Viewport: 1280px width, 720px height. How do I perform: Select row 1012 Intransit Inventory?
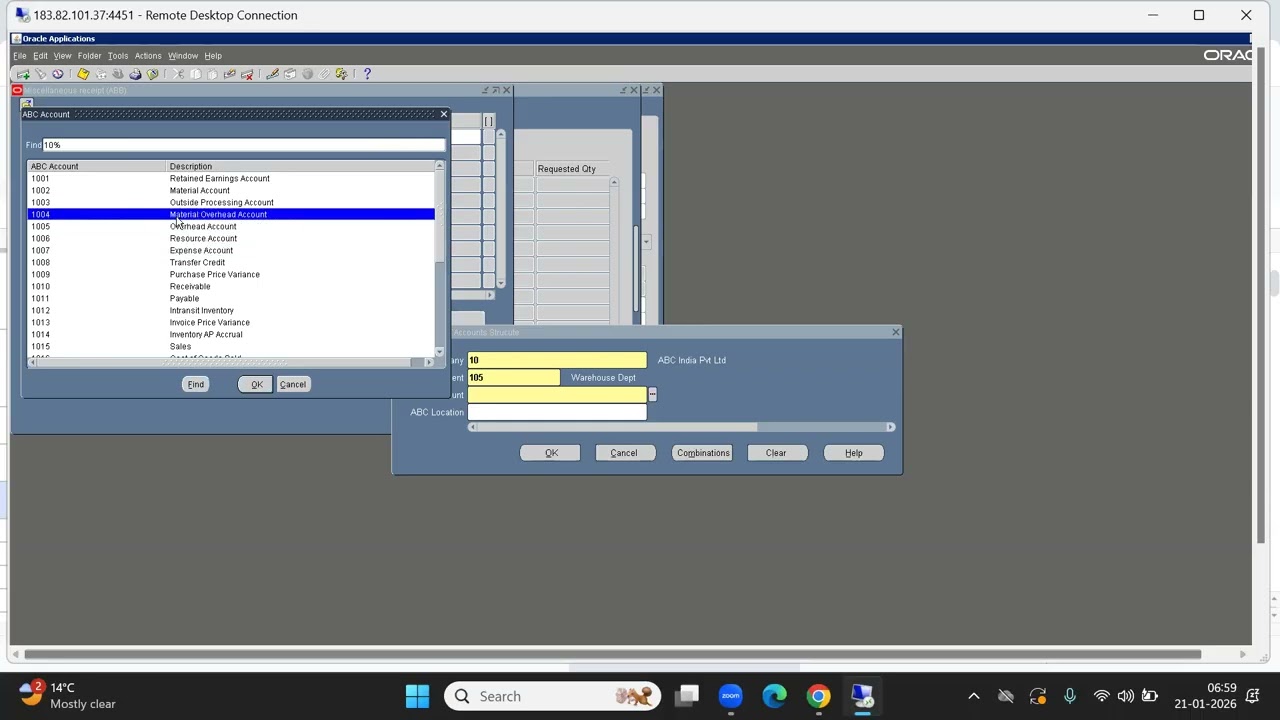coord(231,310)
